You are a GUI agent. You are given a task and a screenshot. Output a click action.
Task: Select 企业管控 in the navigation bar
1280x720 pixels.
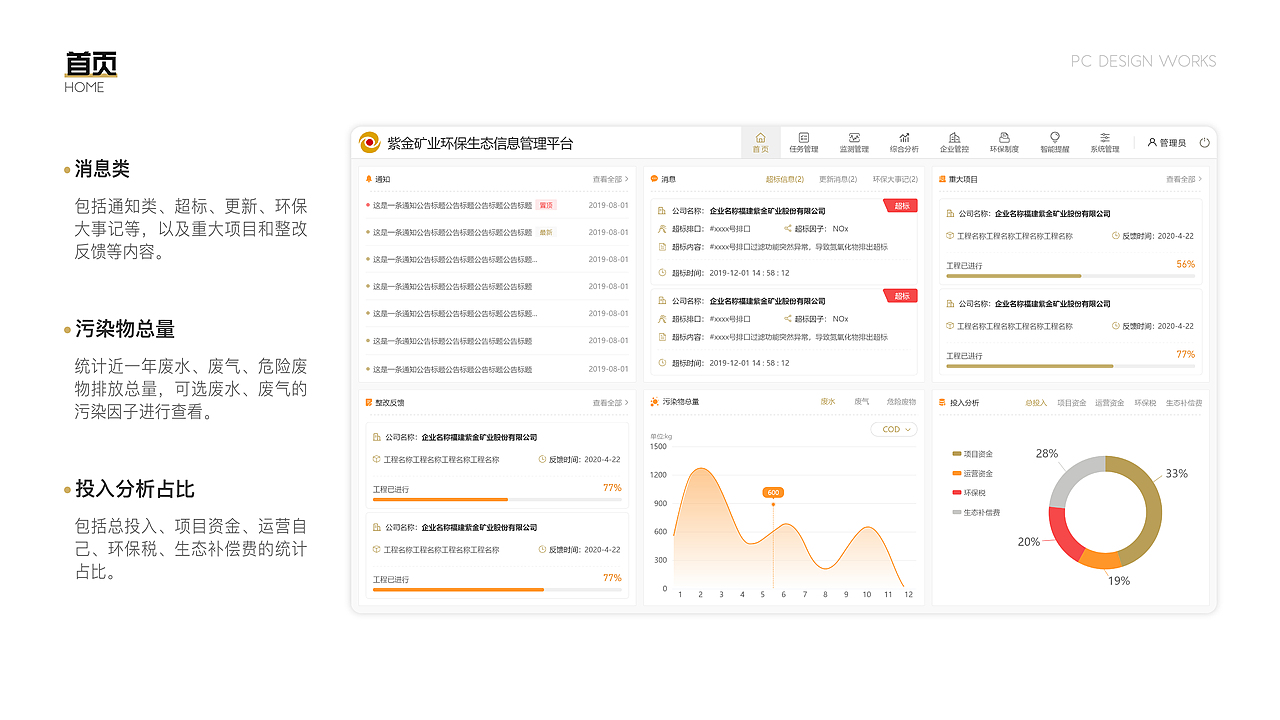pos(954,143)
